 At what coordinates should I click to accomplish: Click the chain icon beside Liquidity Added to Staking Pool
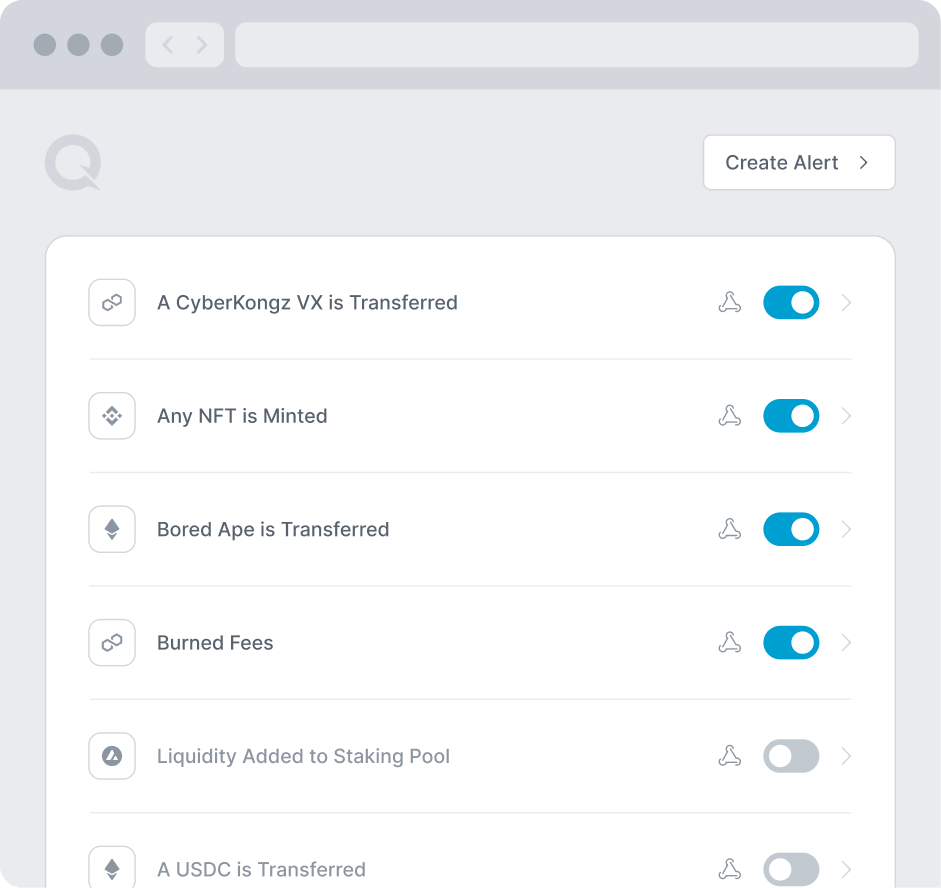pos(112,756)
